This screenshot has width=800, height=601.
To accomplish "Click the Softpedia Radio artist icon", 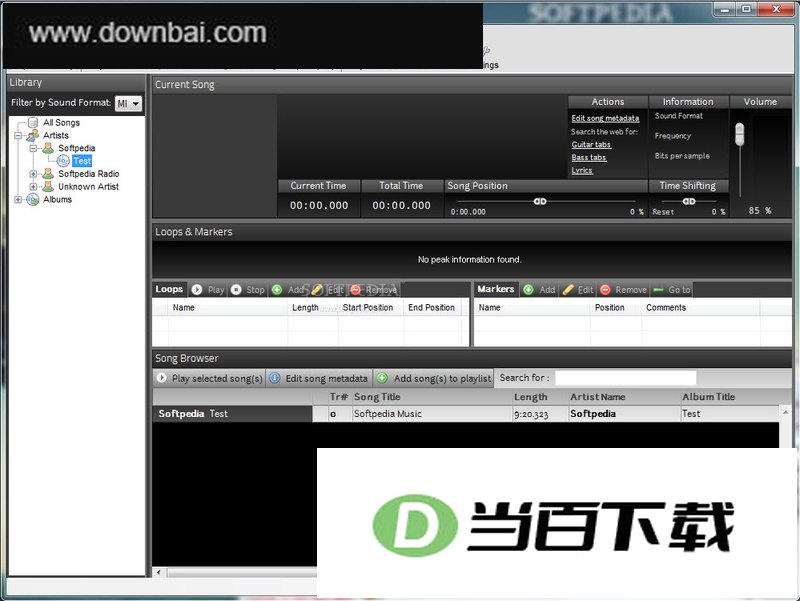I will click(x=48, y=173).
